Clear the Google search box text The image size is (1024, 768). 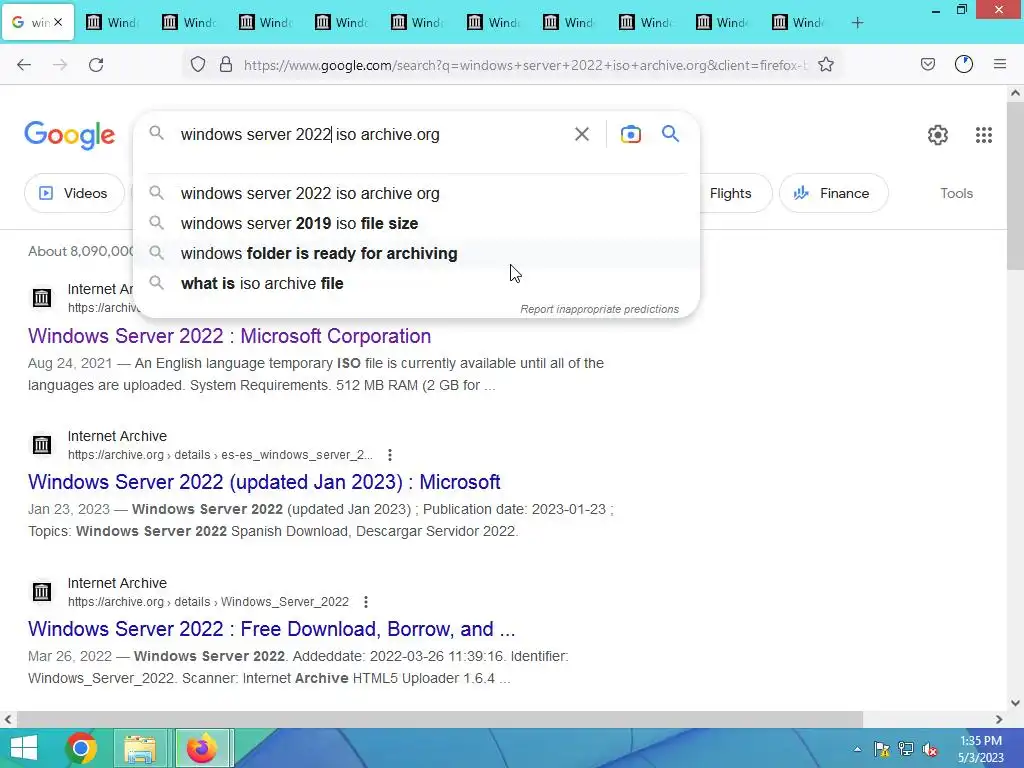582,135
